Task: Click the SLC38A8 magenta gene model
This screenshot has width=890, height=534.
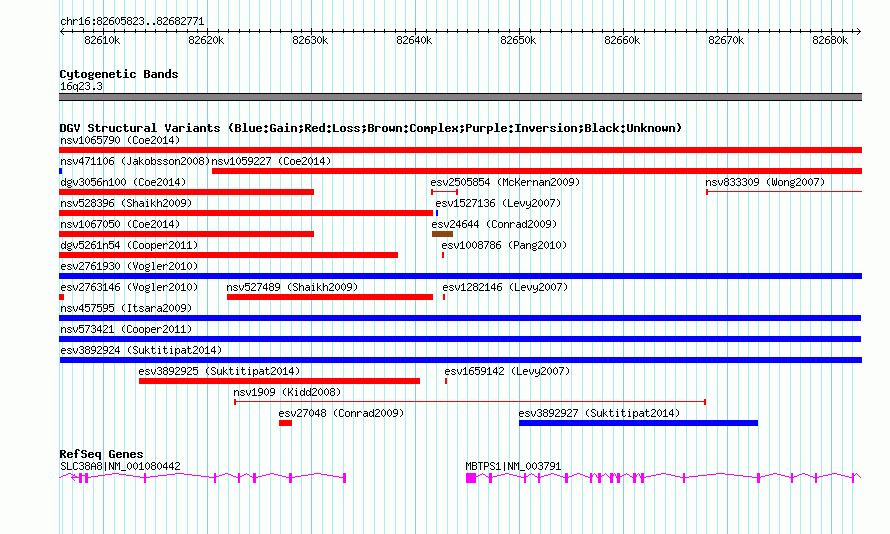Action: [203, 478]
